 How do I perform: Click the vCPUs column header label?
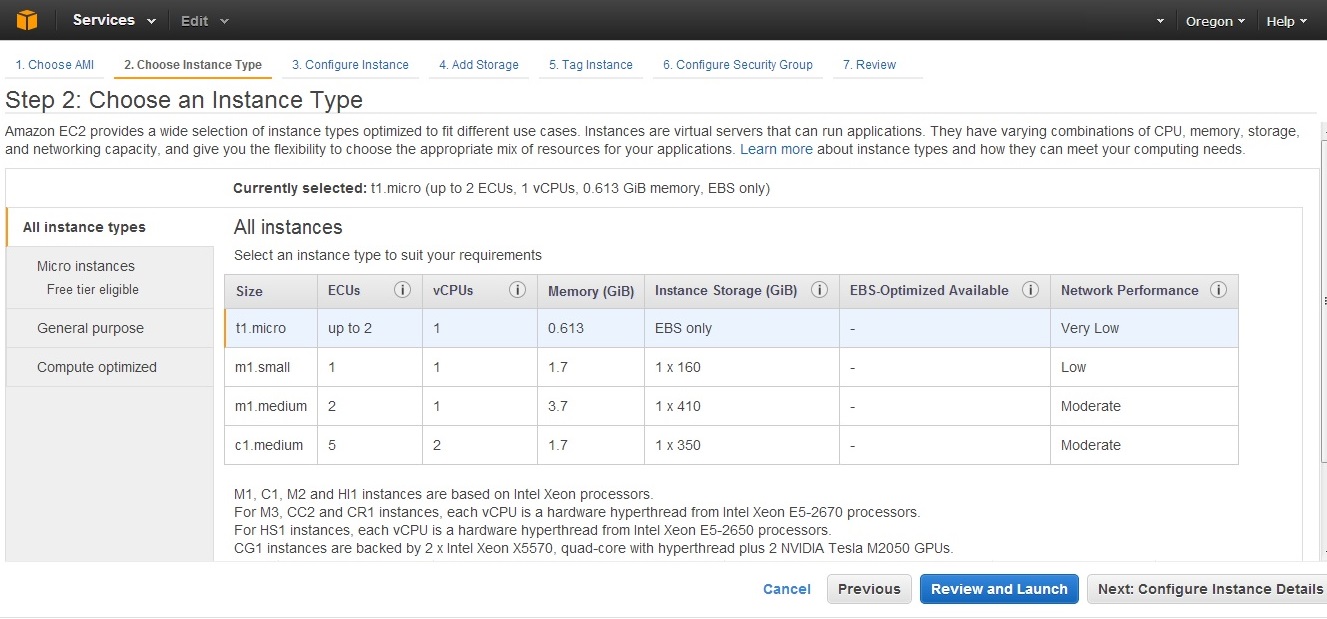tap(453, 291)
